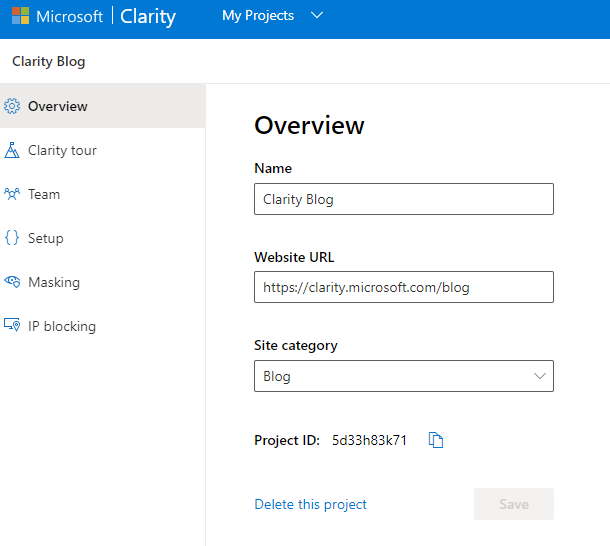Viewport: 610px width, 546px height.
Task: Click the Clarity brand title
Action: click(x=148, y=16)
